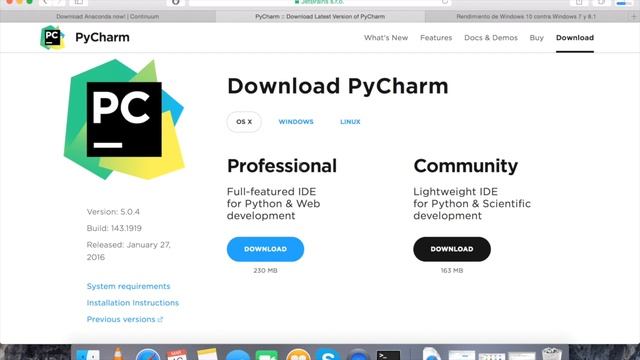Click the 'Released: January 27, 2016' text

(129, 251)
